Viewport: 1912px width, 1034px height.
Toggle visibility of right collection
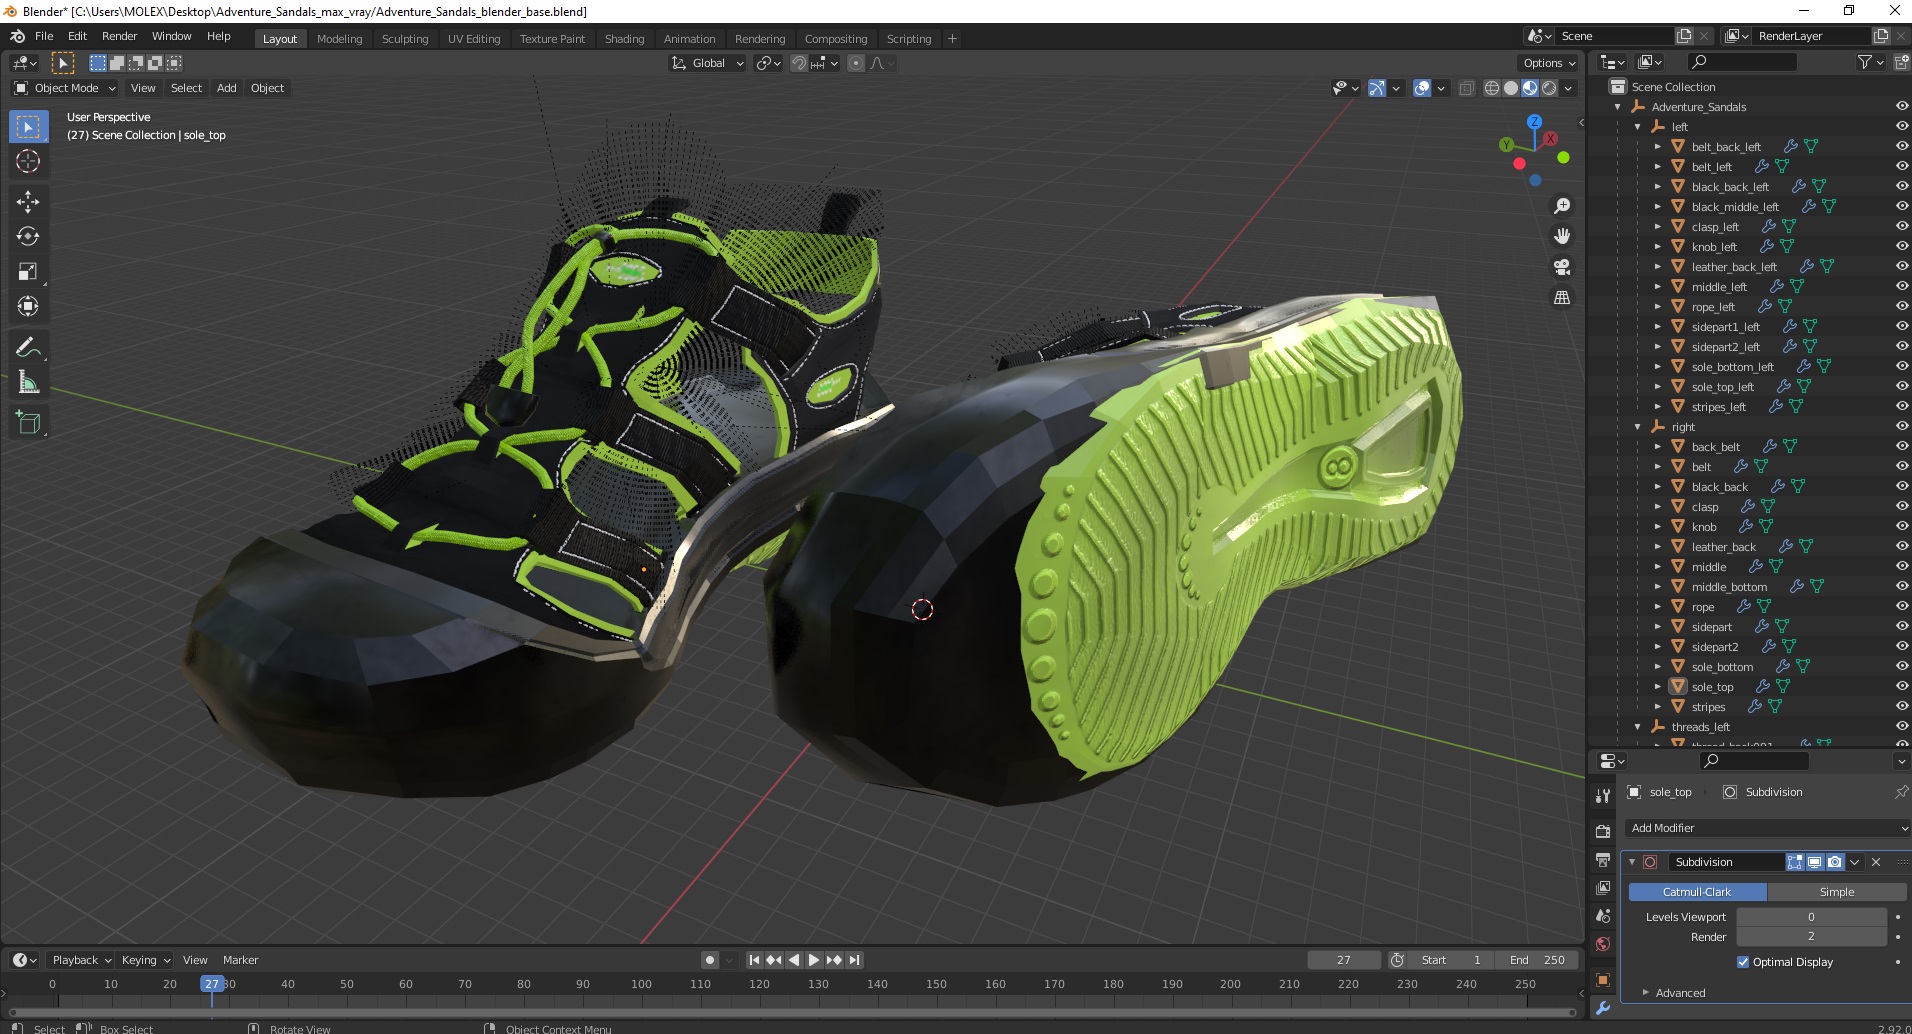coord(1901,427)
